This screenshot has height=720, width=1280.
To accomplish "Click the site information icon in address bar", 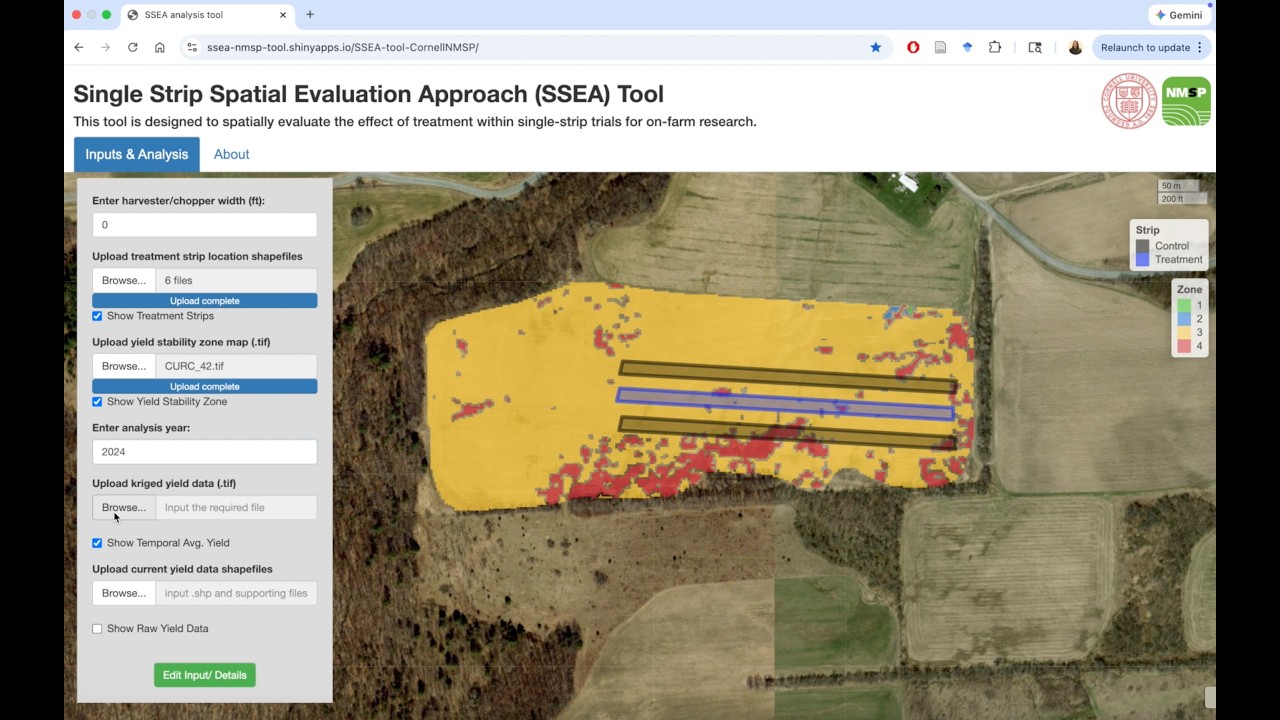I will 192,47.
